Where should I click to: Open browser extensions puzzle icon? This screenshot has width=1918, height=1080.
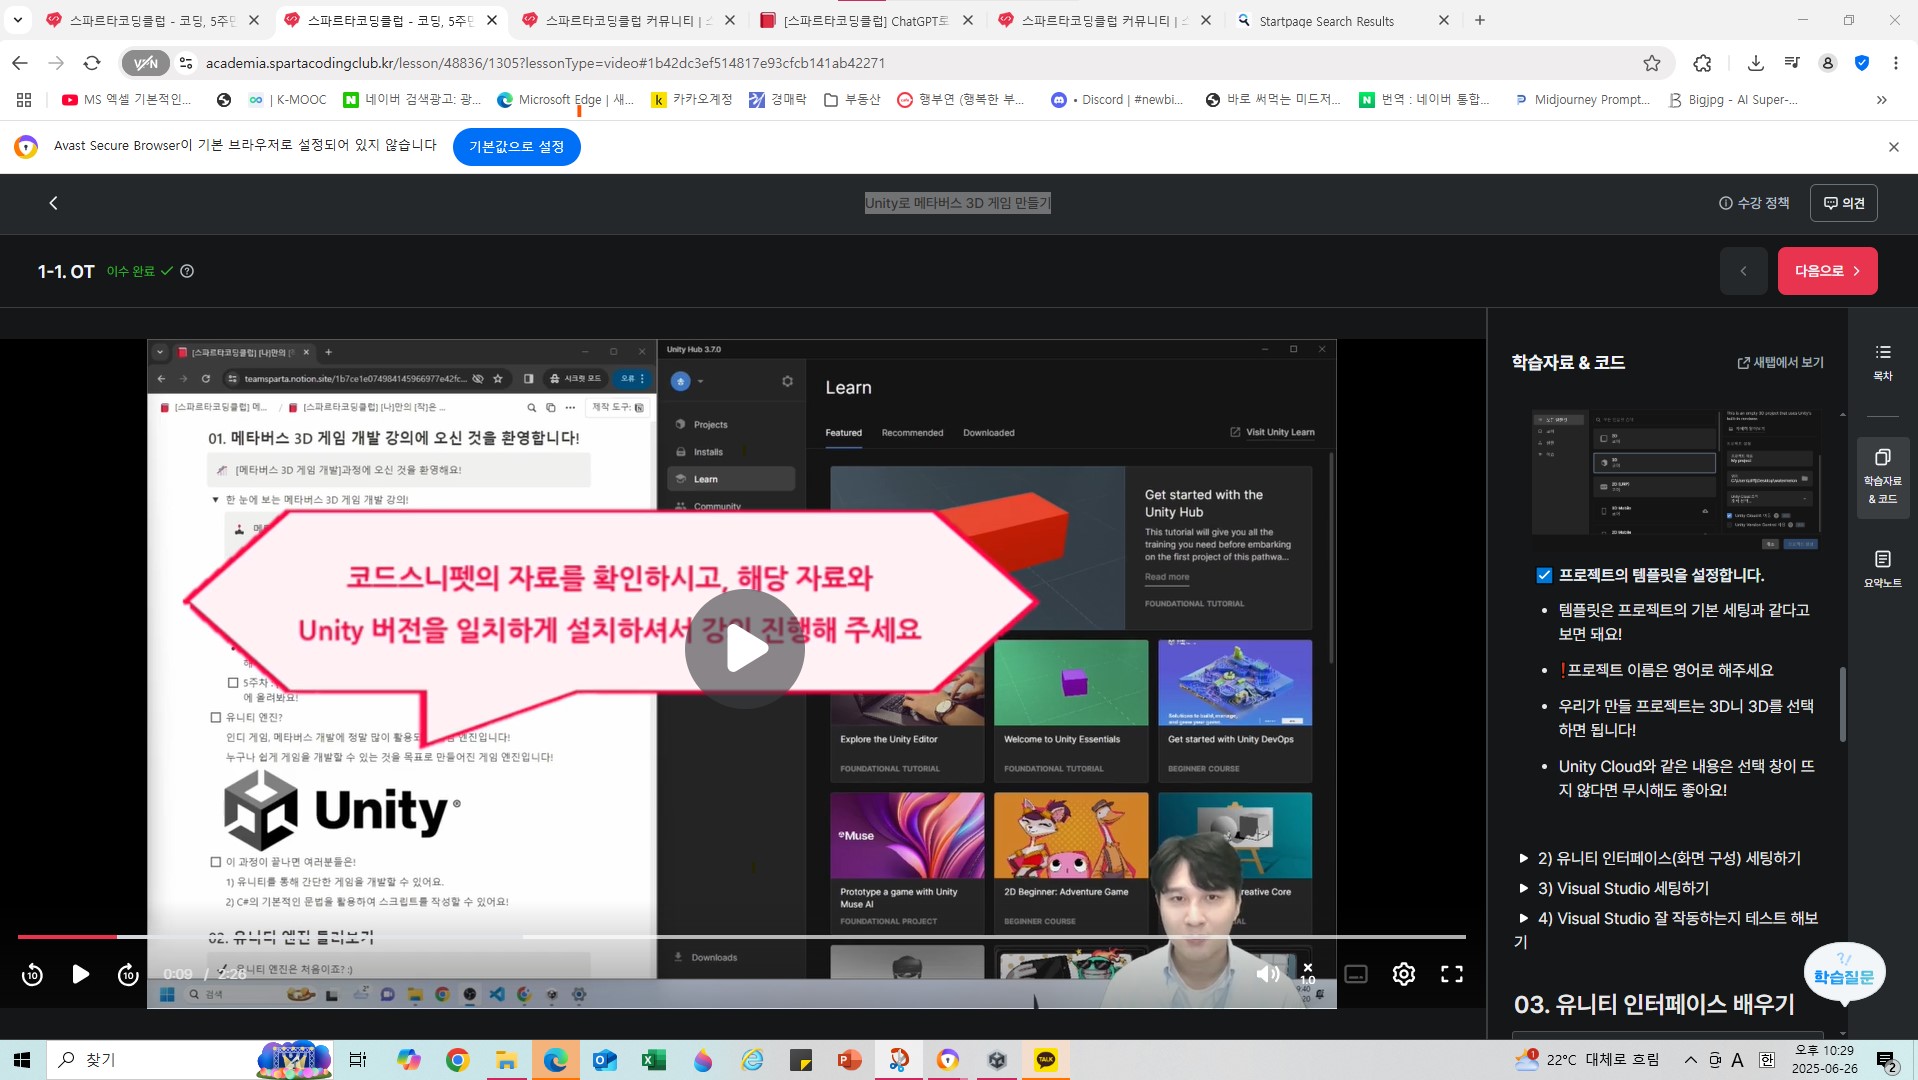pos(1702,63)
